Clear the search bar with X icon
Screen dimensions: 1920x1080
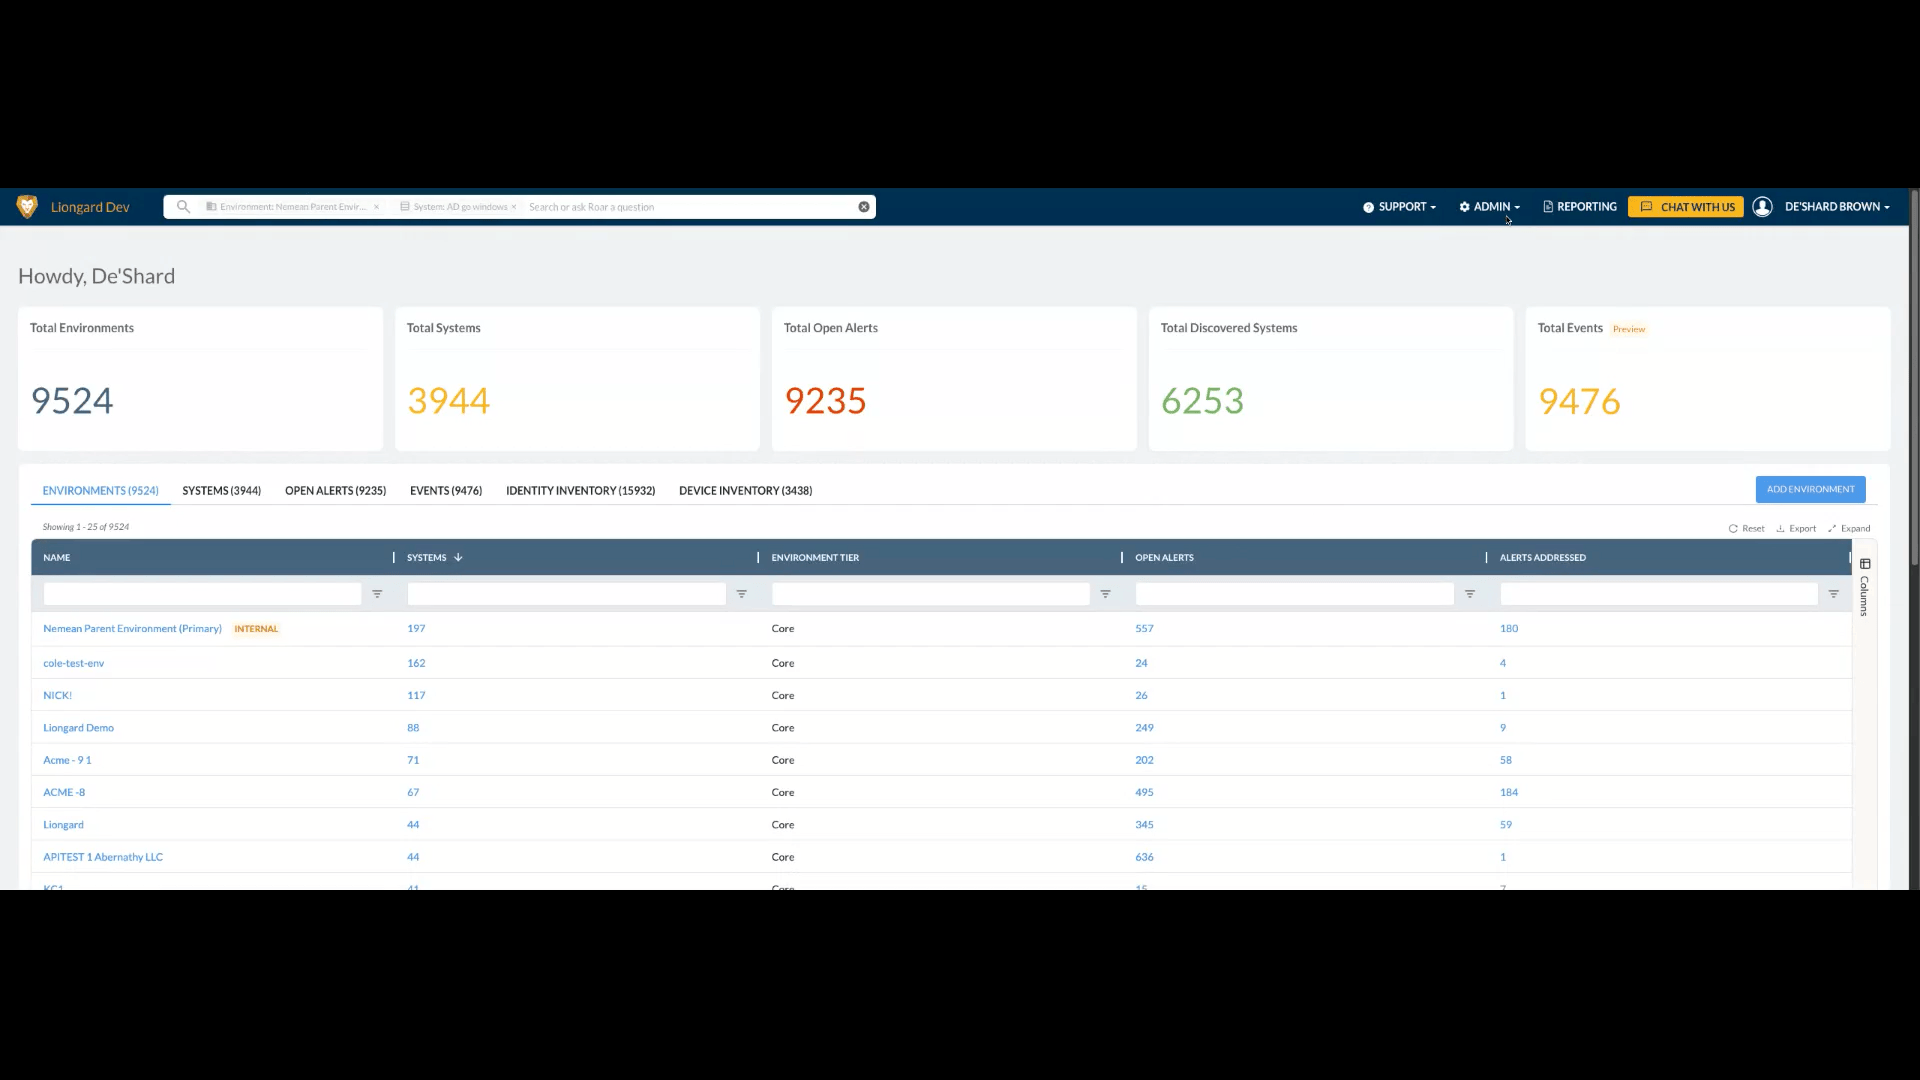point(864,207)
